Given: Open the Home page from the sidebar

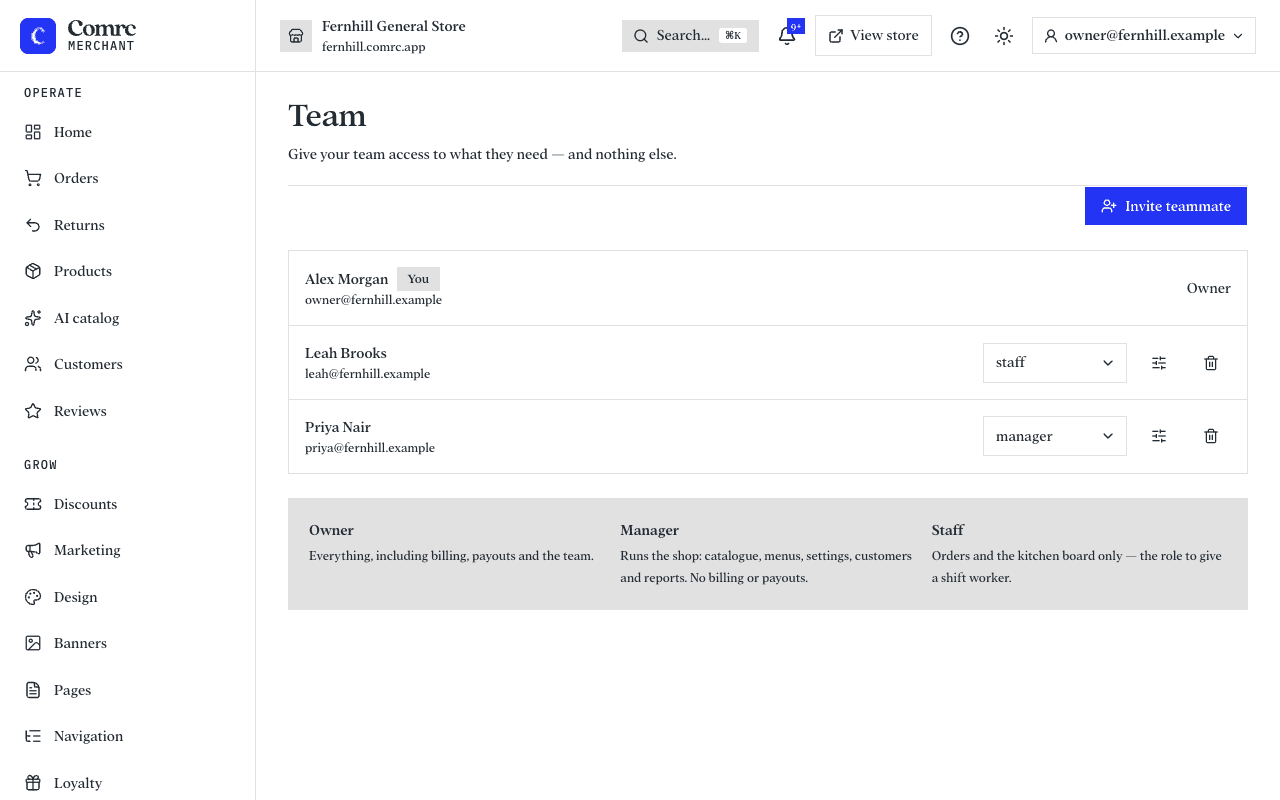Looking at the screenshot, I should [x=128, y=132].
